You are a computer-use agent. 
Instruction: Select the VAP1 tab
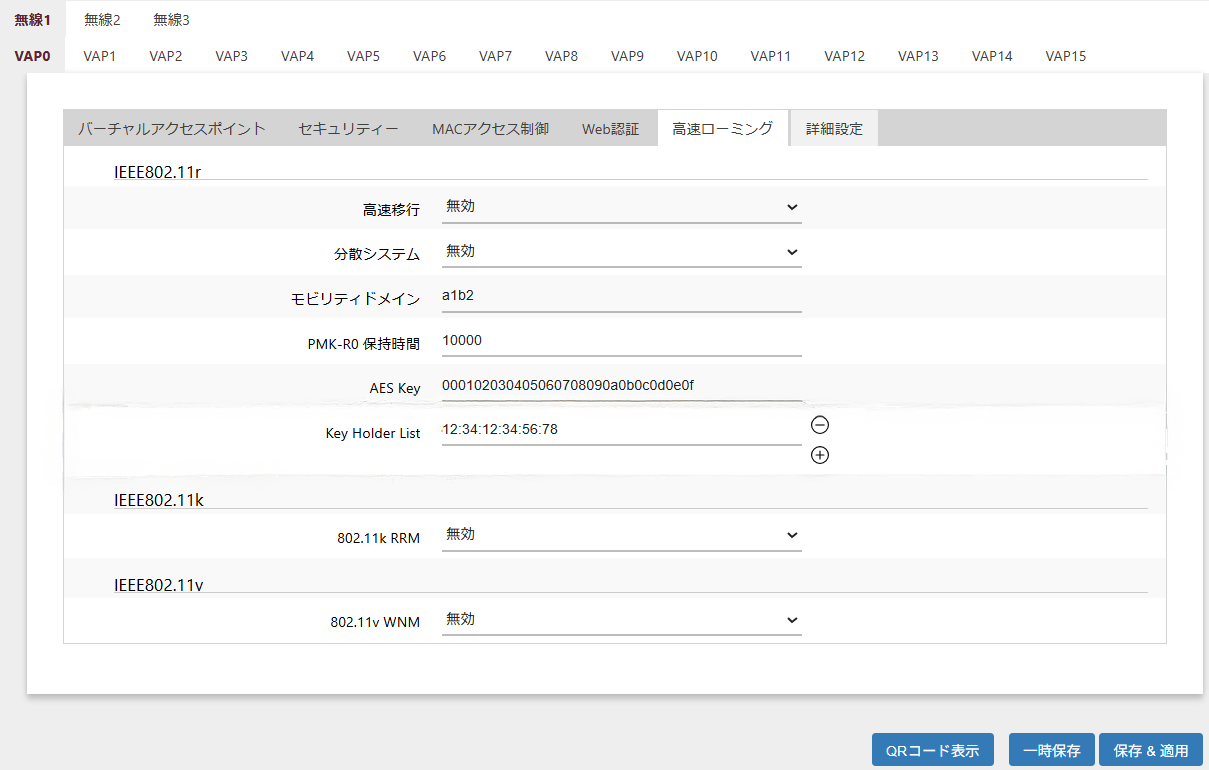click(x=100, y=56)
